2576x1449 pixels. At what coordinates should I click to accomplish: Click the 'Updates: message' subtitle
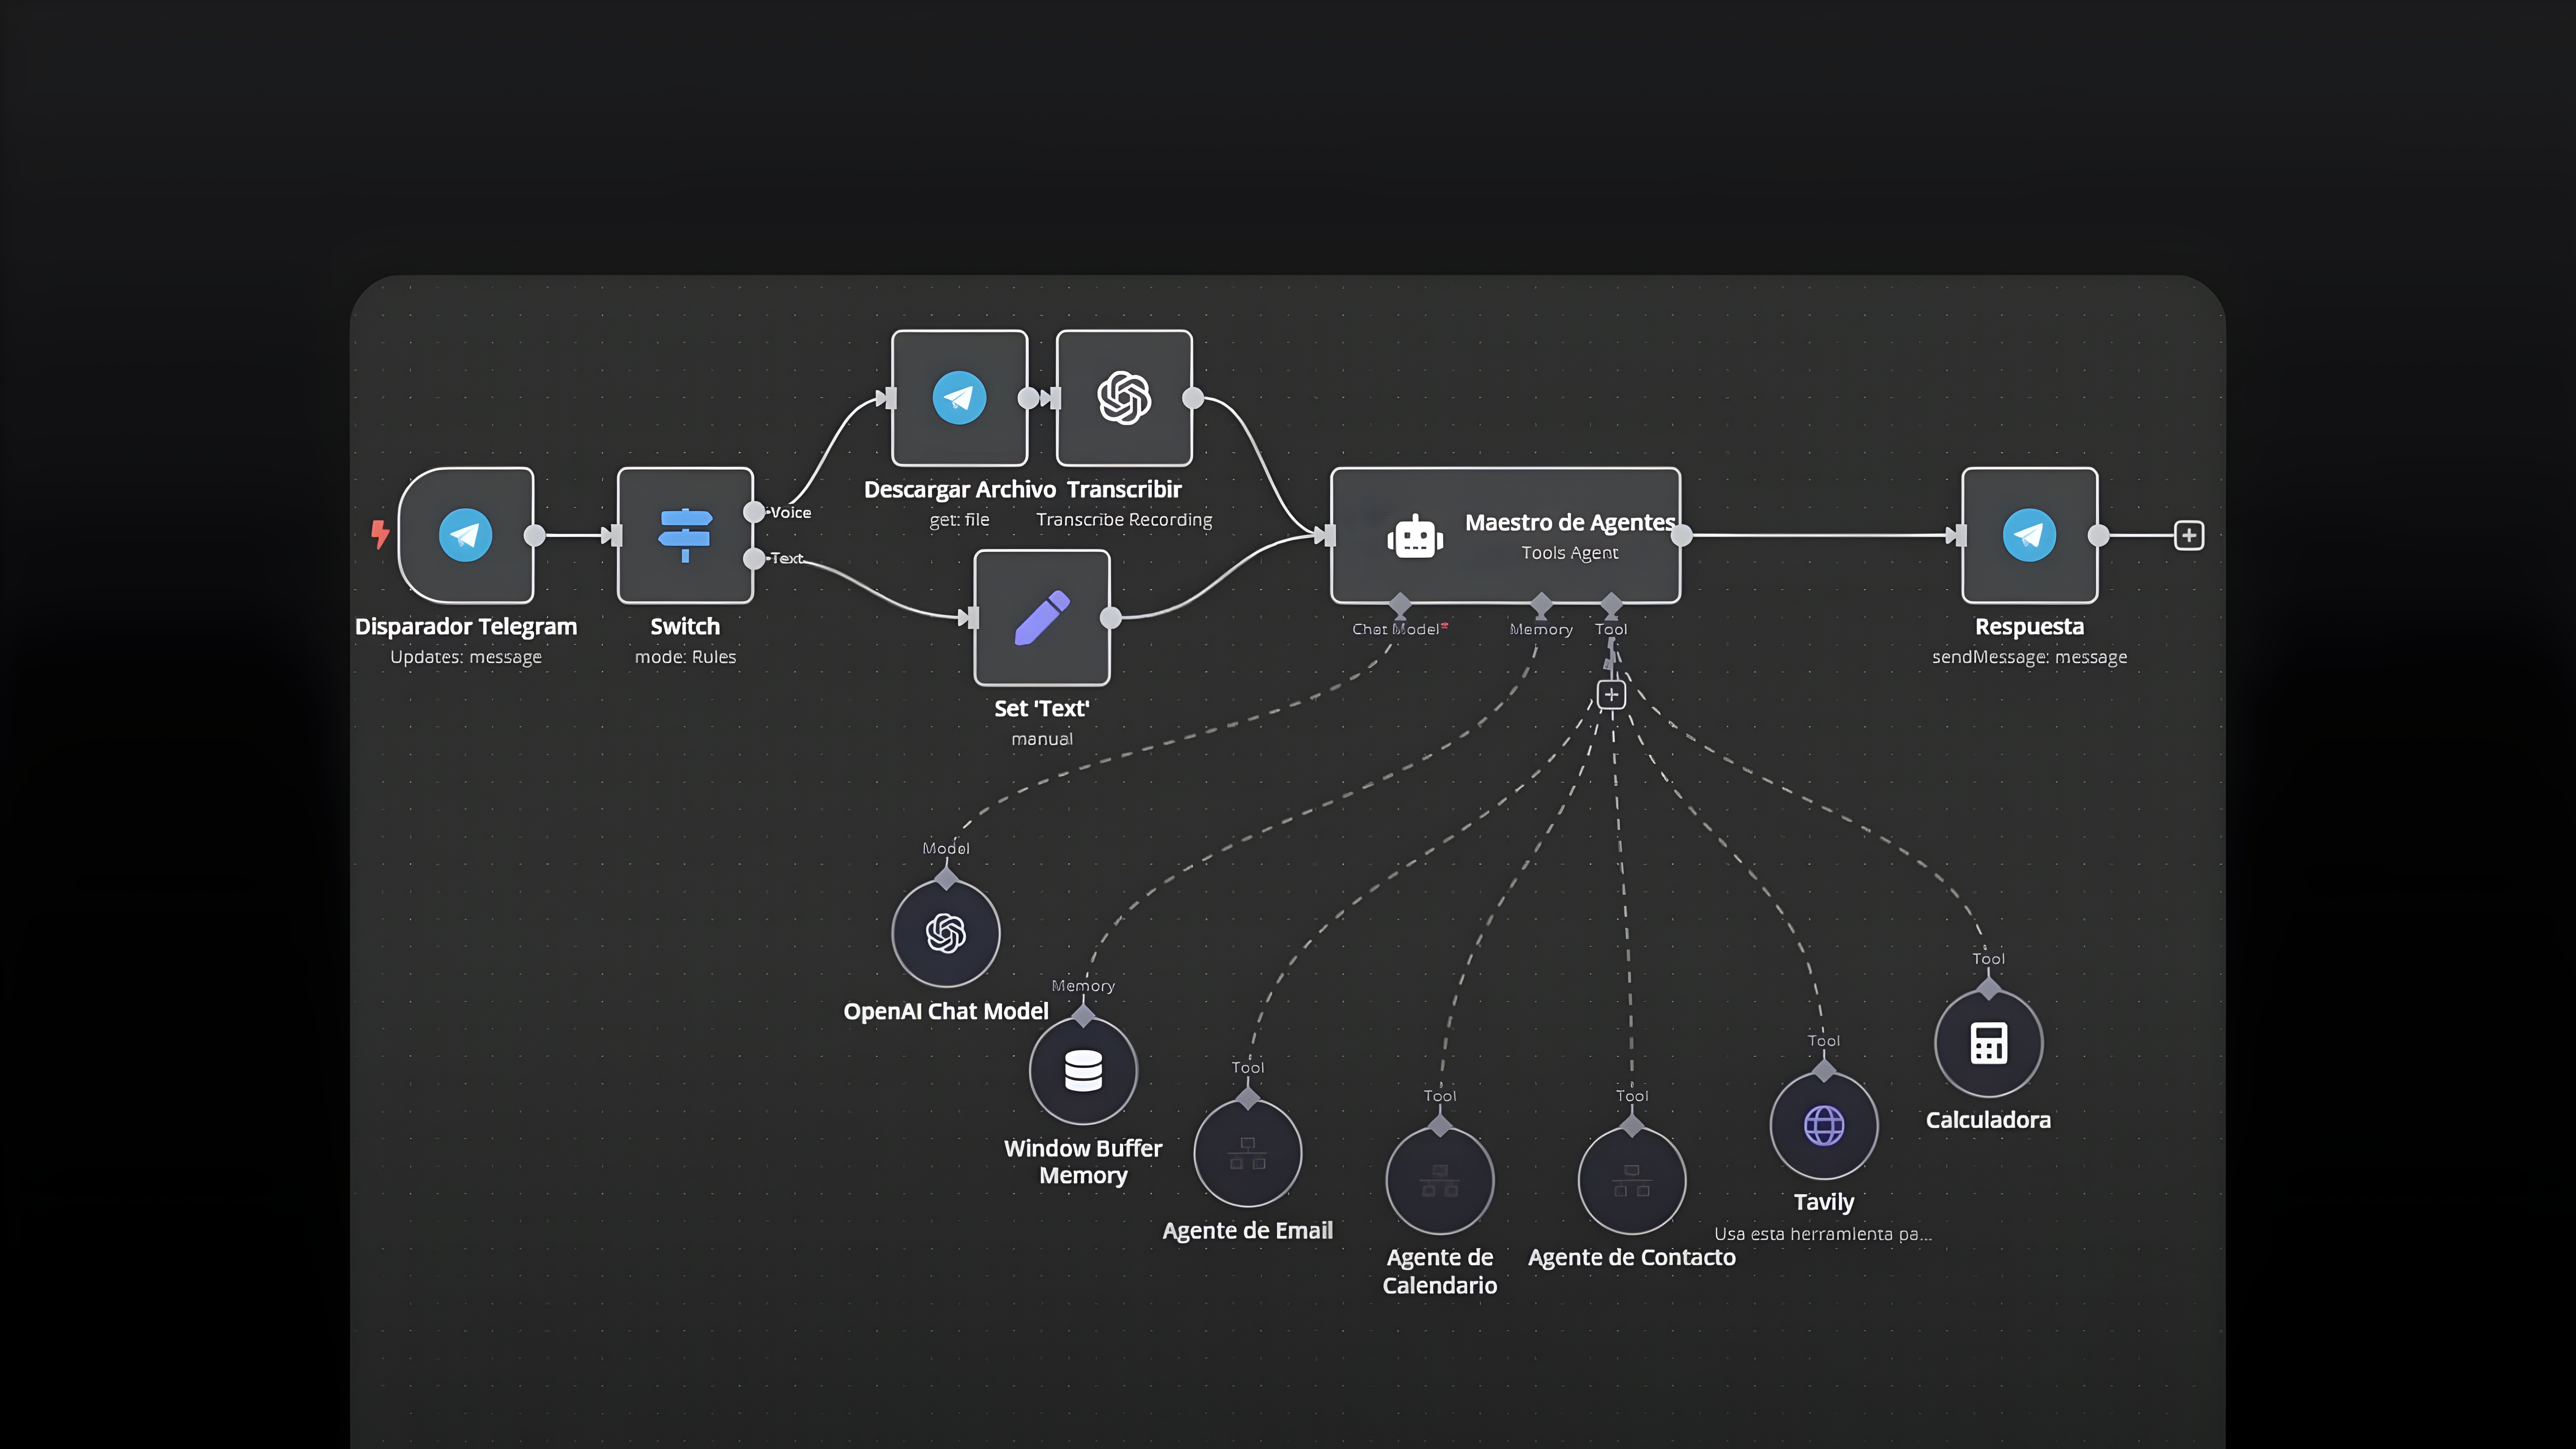click(x=466, y=657)
